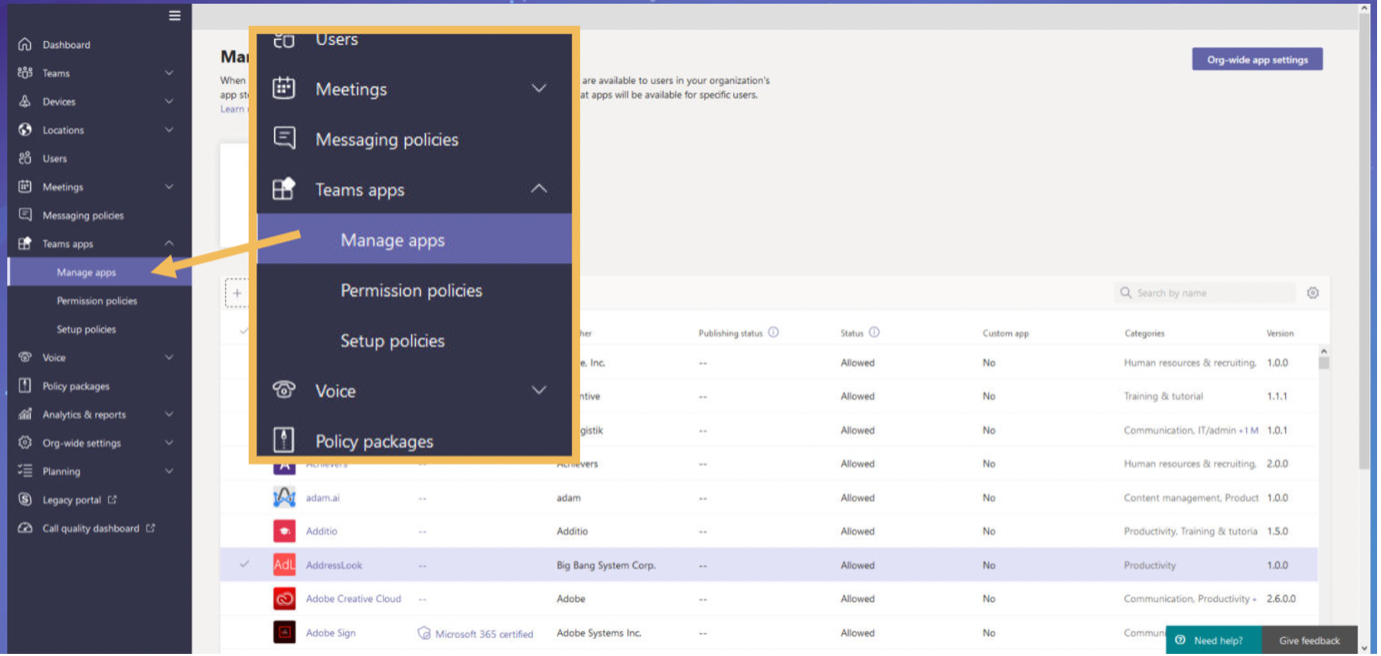Image resolution: width=1381 pixels, height=656 pixels.
Task: Open Setup policies in the left sidebar
Action: point(86,330)
